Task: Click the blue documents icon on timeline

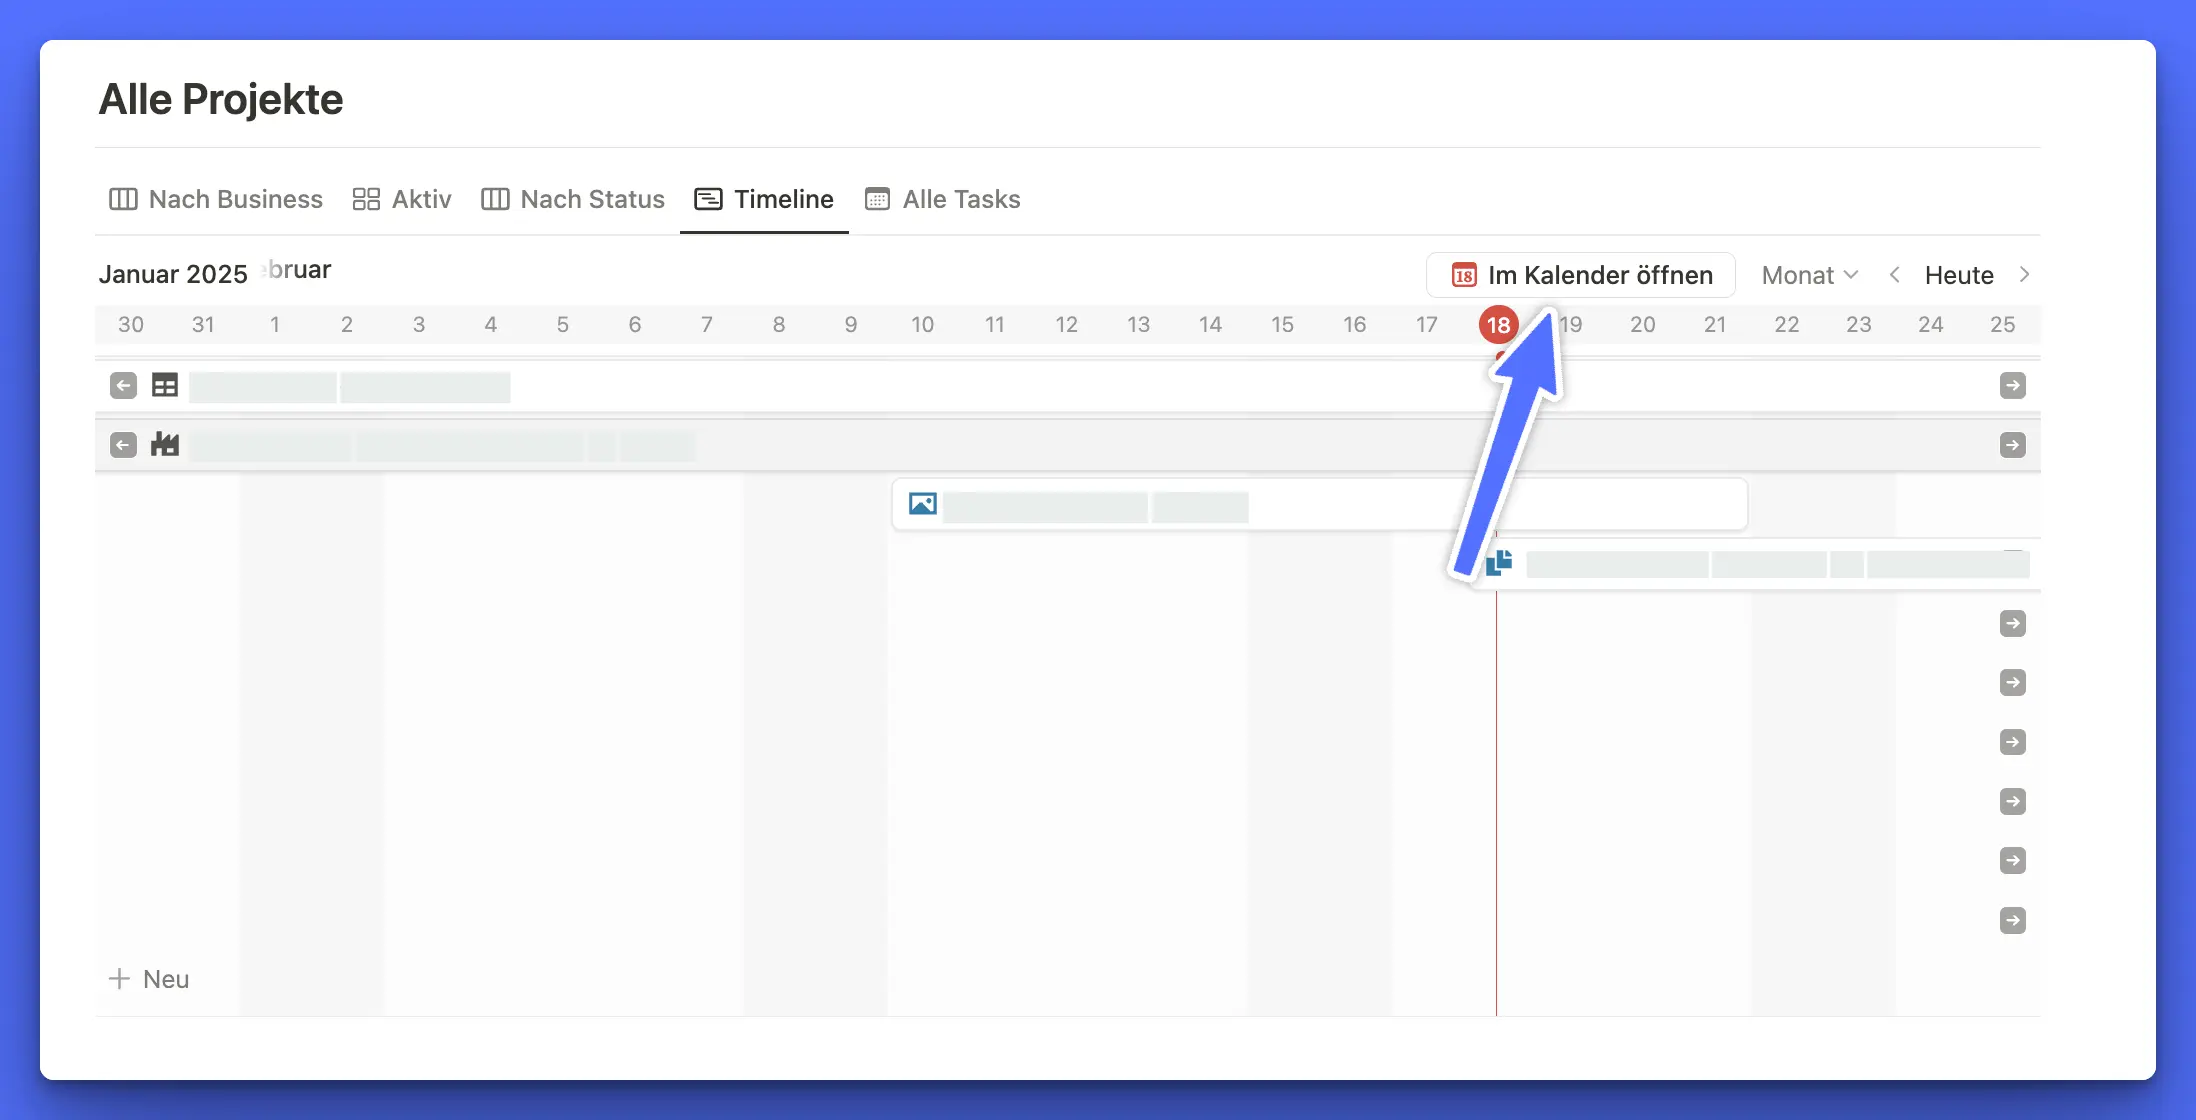Action: coord(1498,564)
